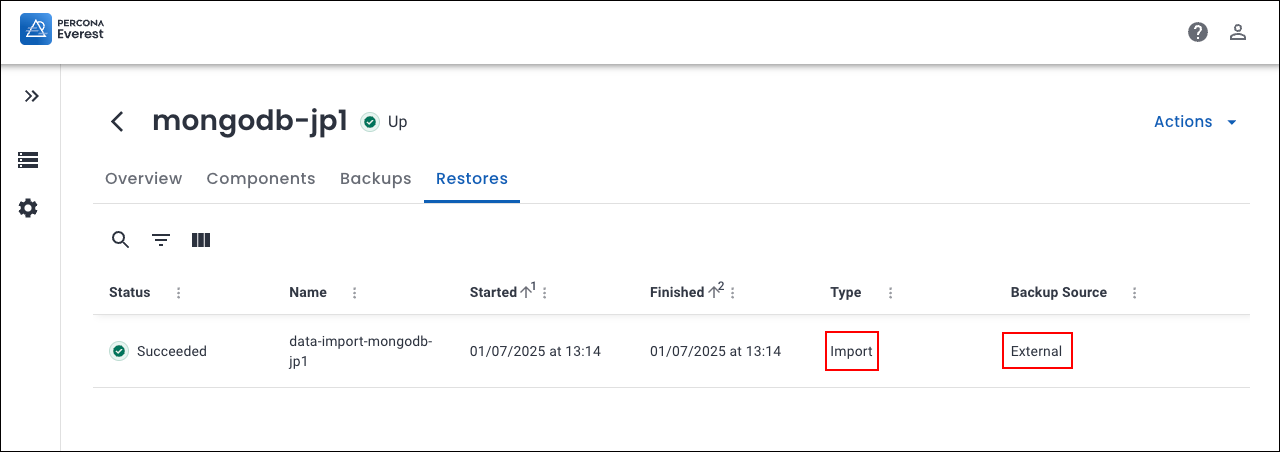
Task: Open Status column options menu
Action: point(179,293)
